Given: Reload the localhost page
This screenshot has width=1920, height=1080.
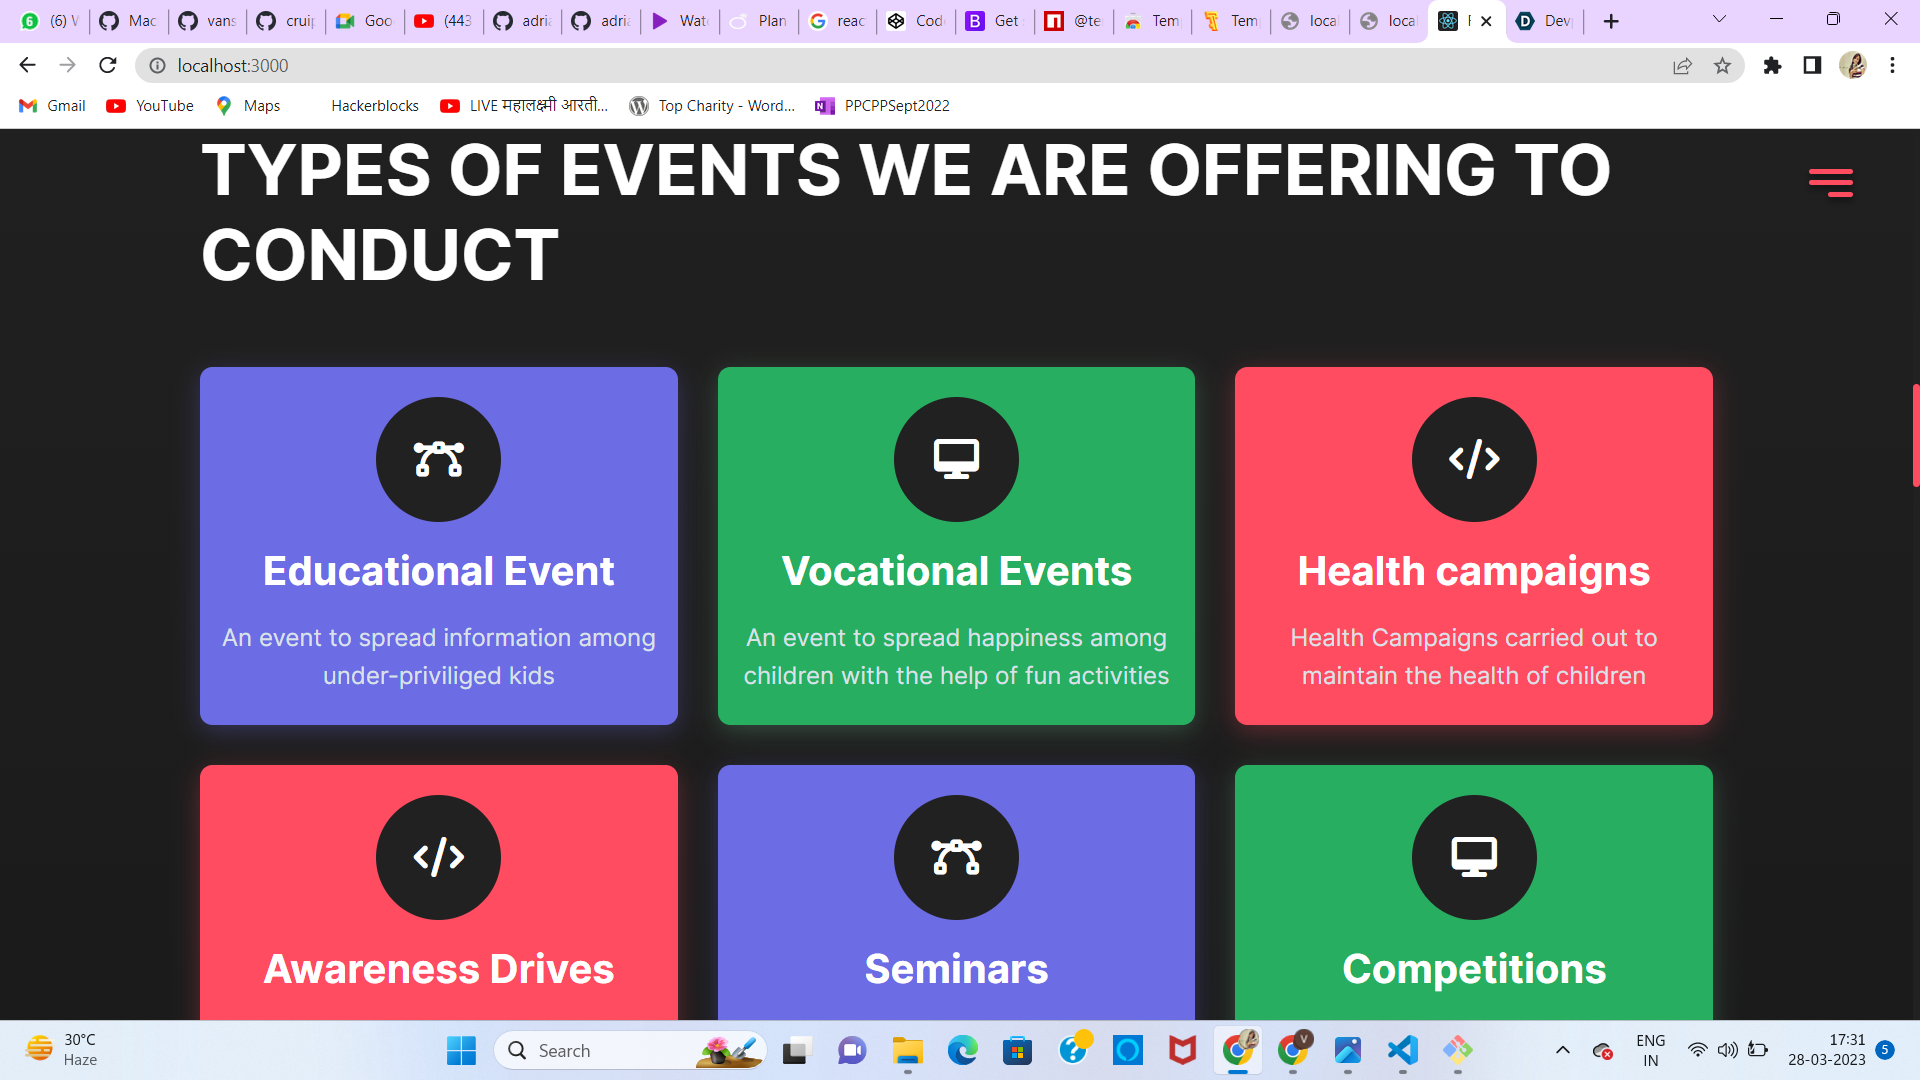Looking at the screenshot, I should 108,66.
